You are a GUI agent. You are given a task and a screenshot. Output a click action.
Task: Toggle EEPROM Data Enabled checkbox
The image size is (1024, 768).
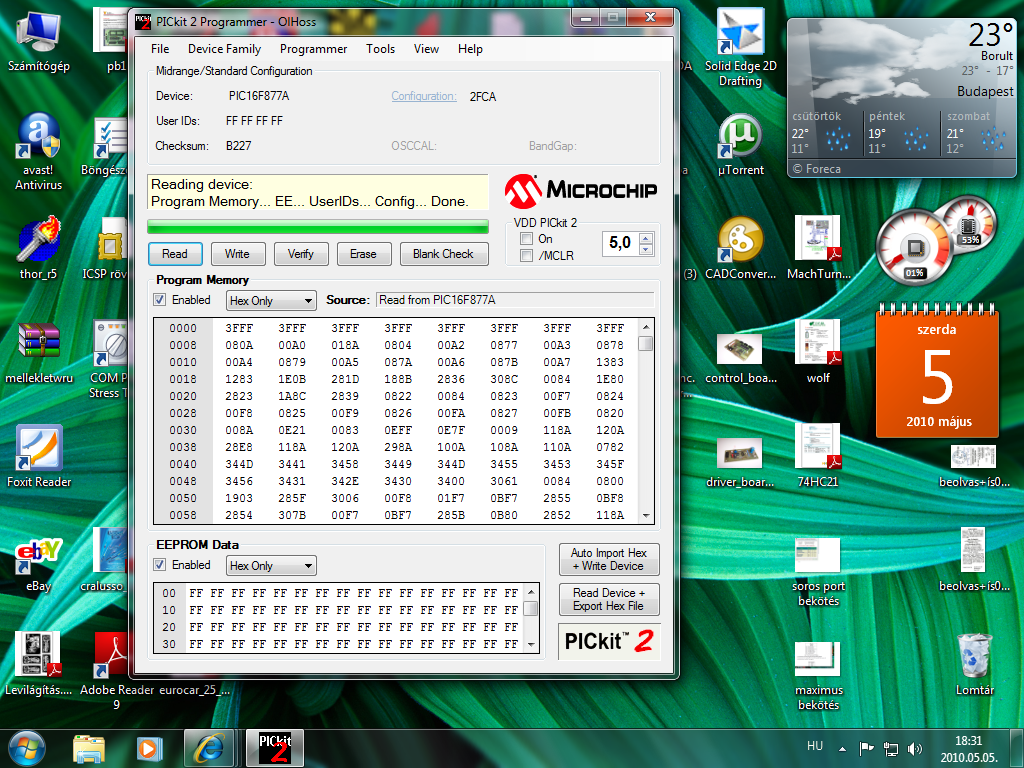159,564
